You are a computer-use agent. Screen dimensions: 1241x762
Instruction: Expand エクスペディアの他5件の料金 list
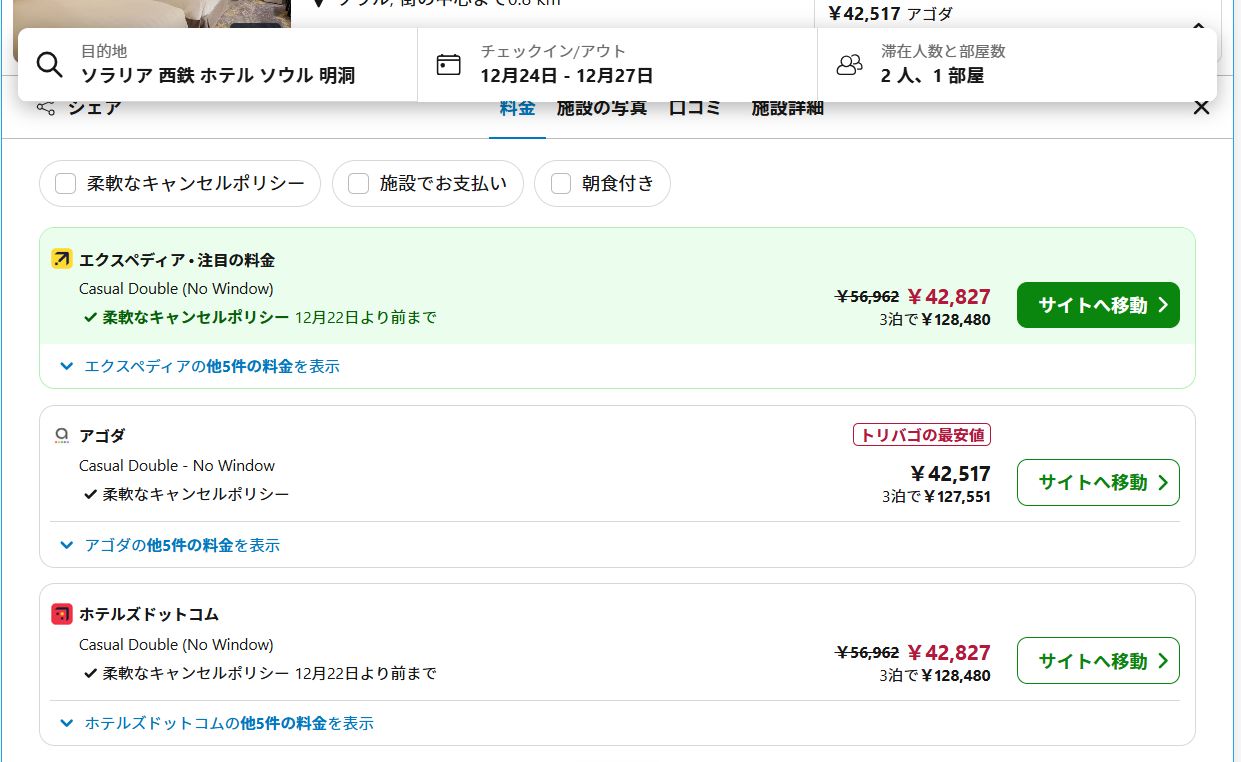tap(200, 367)
